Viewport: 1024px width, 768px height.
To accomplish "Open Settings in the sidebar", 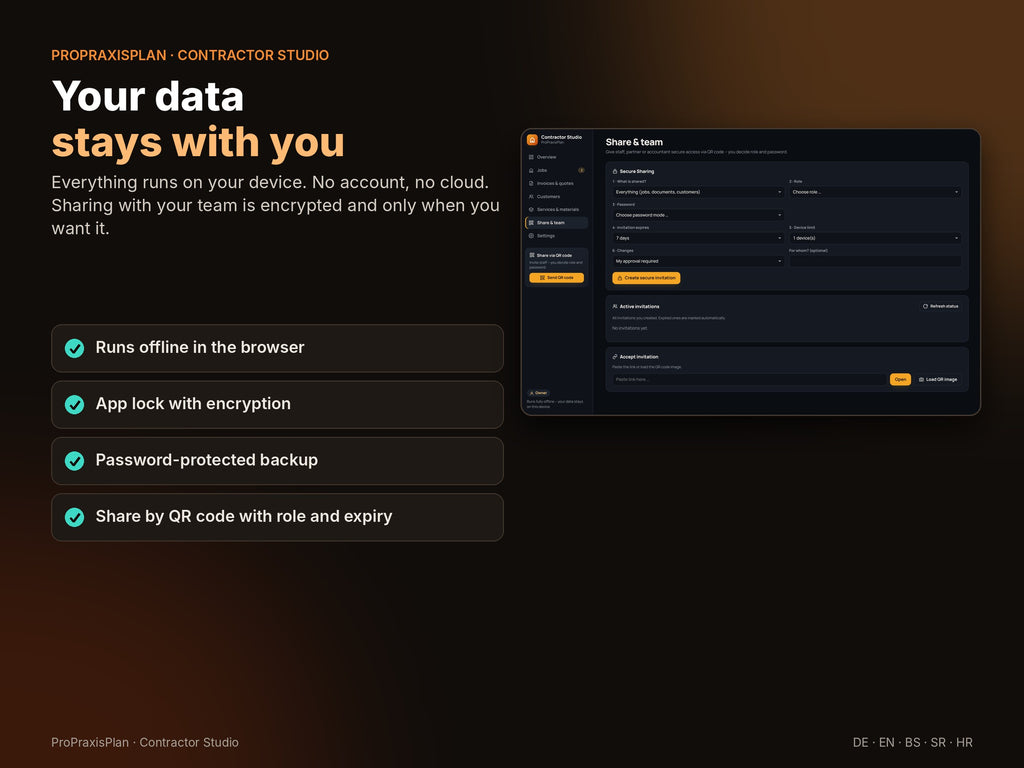I will tap(556, 236).
